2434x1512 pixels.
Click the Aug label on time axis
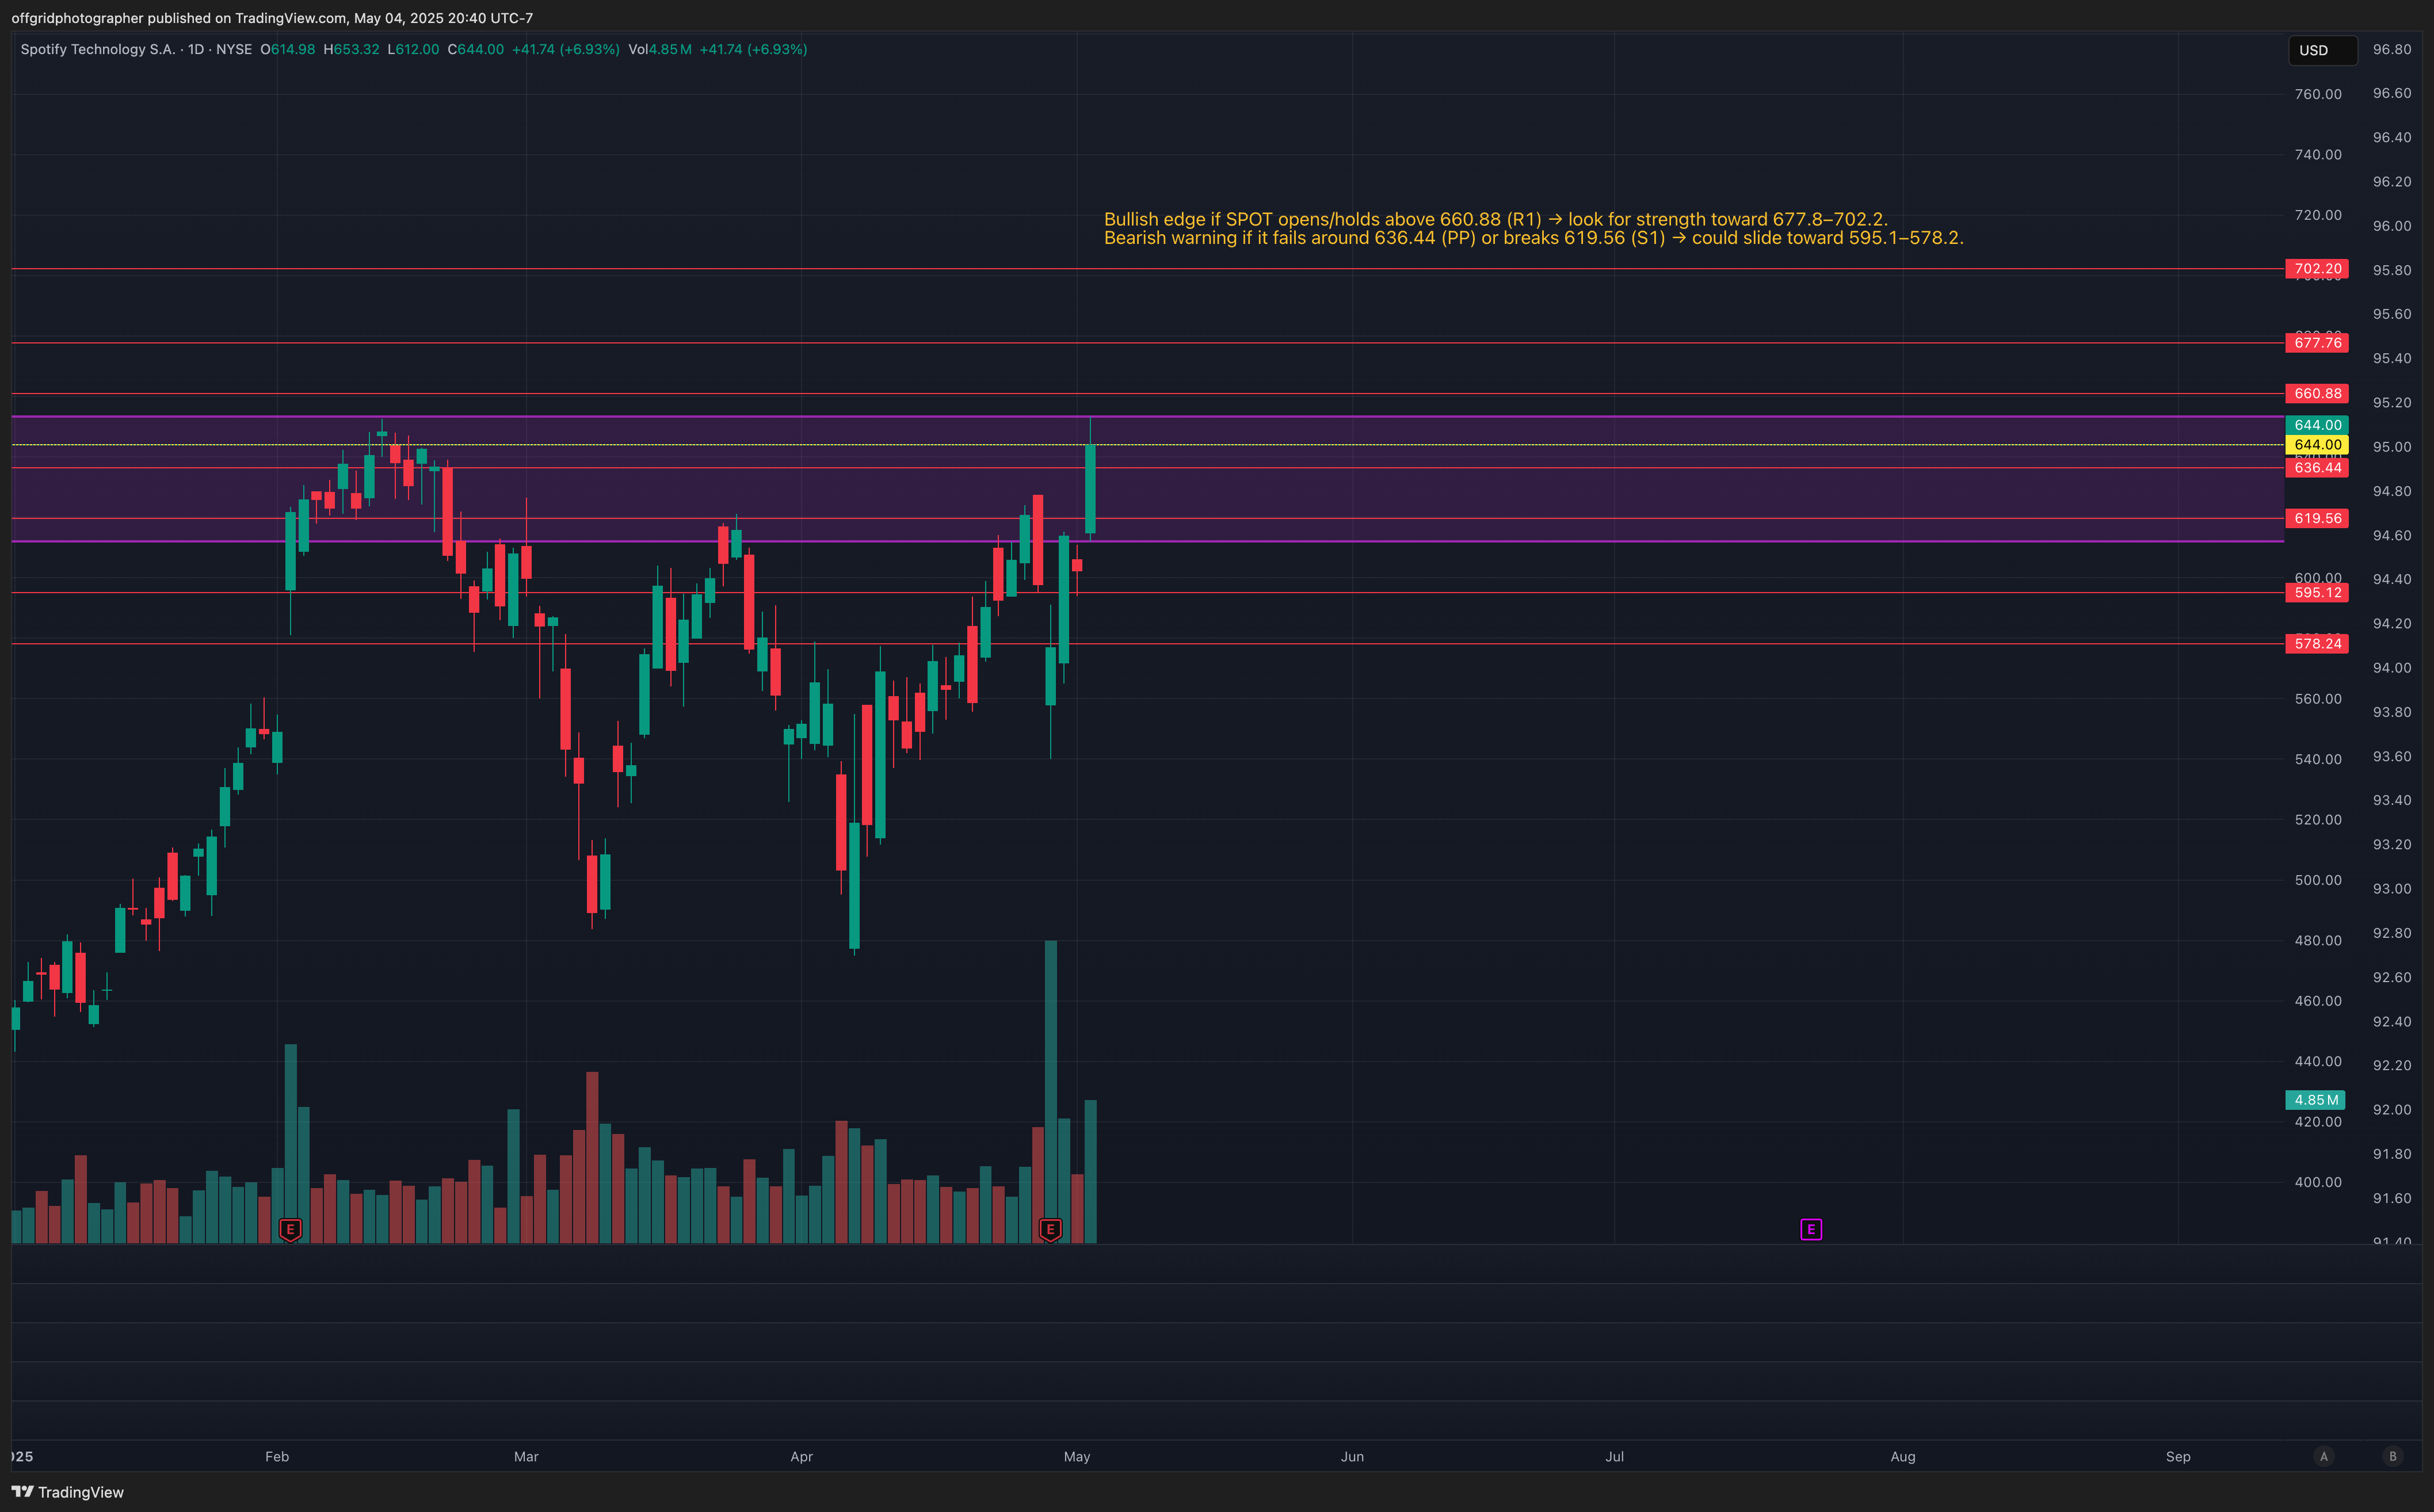point(1903,1457)
